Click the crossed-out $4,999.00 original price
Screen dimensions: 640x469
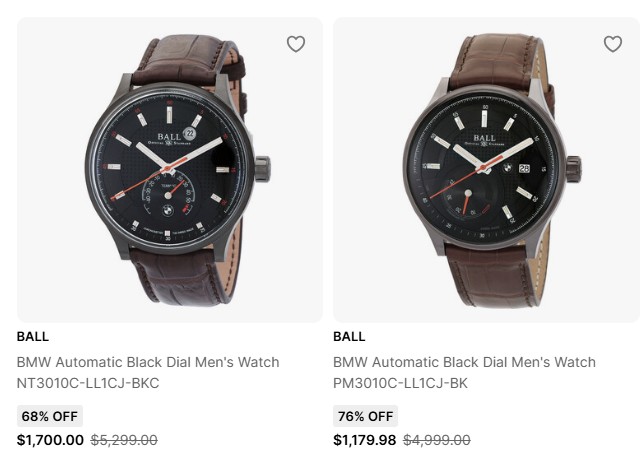pos(437,440)
